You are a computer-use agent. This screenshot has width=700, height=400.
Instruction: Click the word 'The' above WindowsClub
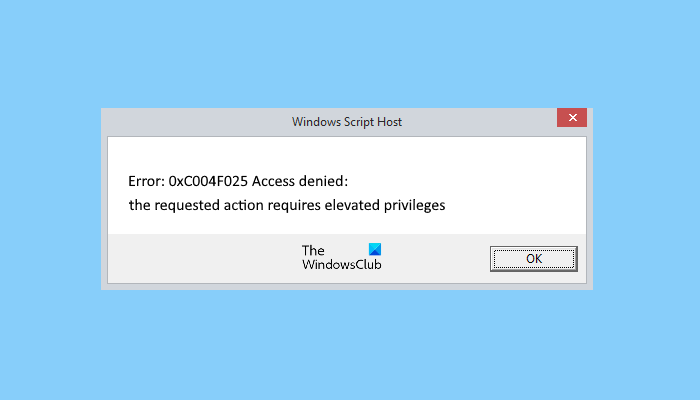[x=313, y=251]
